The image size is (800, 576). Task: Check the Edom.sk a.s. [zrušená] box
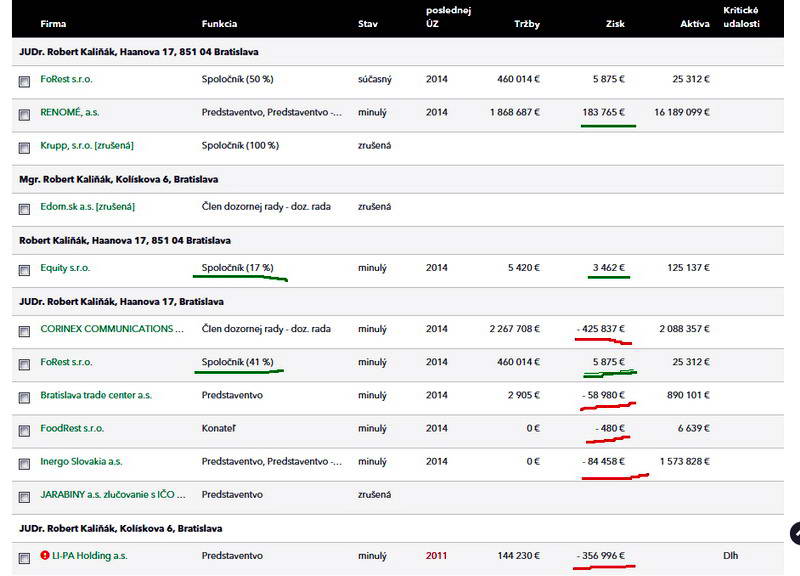pyautogui.click(x=24, y=209)
